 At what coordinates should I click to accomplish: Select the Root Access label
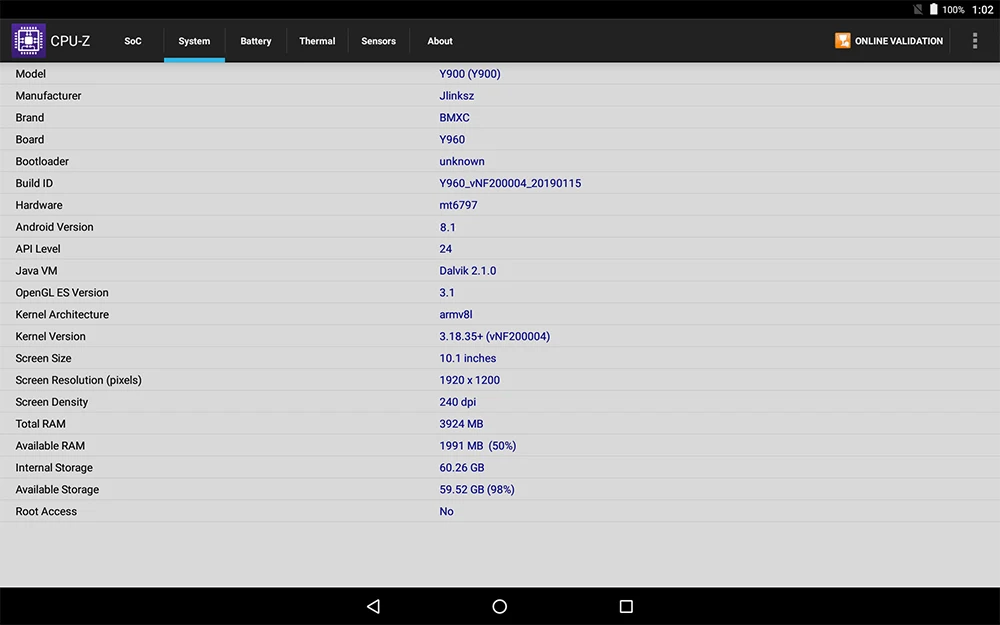pos(46,511)
